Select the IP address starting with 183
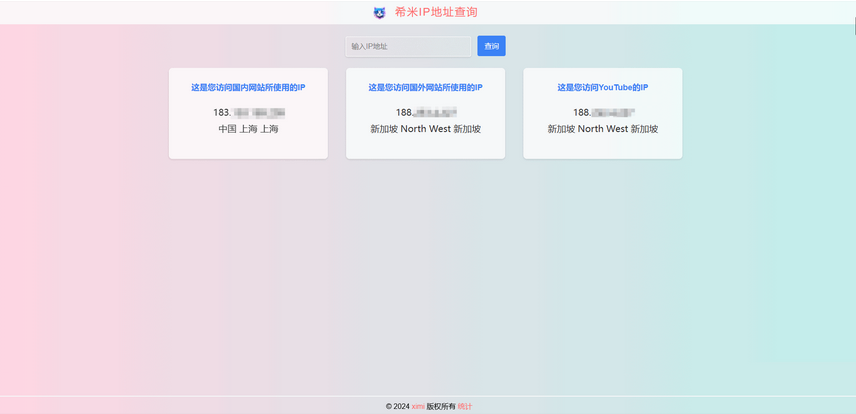856x414 pixels. pos(248,113)
